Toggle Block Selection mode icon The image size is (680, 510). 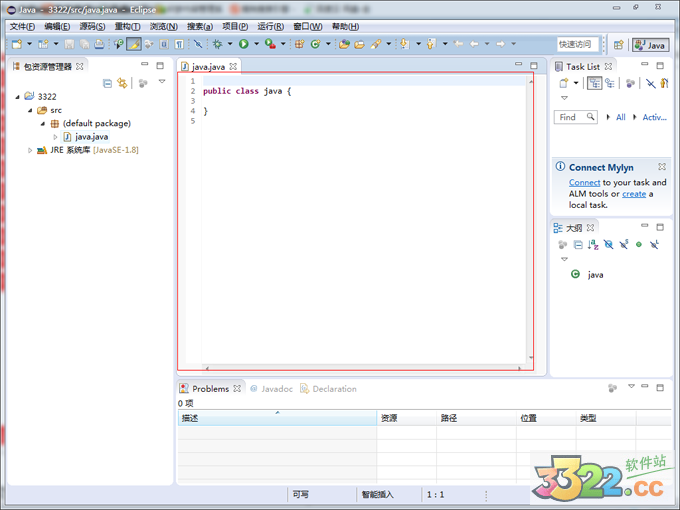coord(164,44)
